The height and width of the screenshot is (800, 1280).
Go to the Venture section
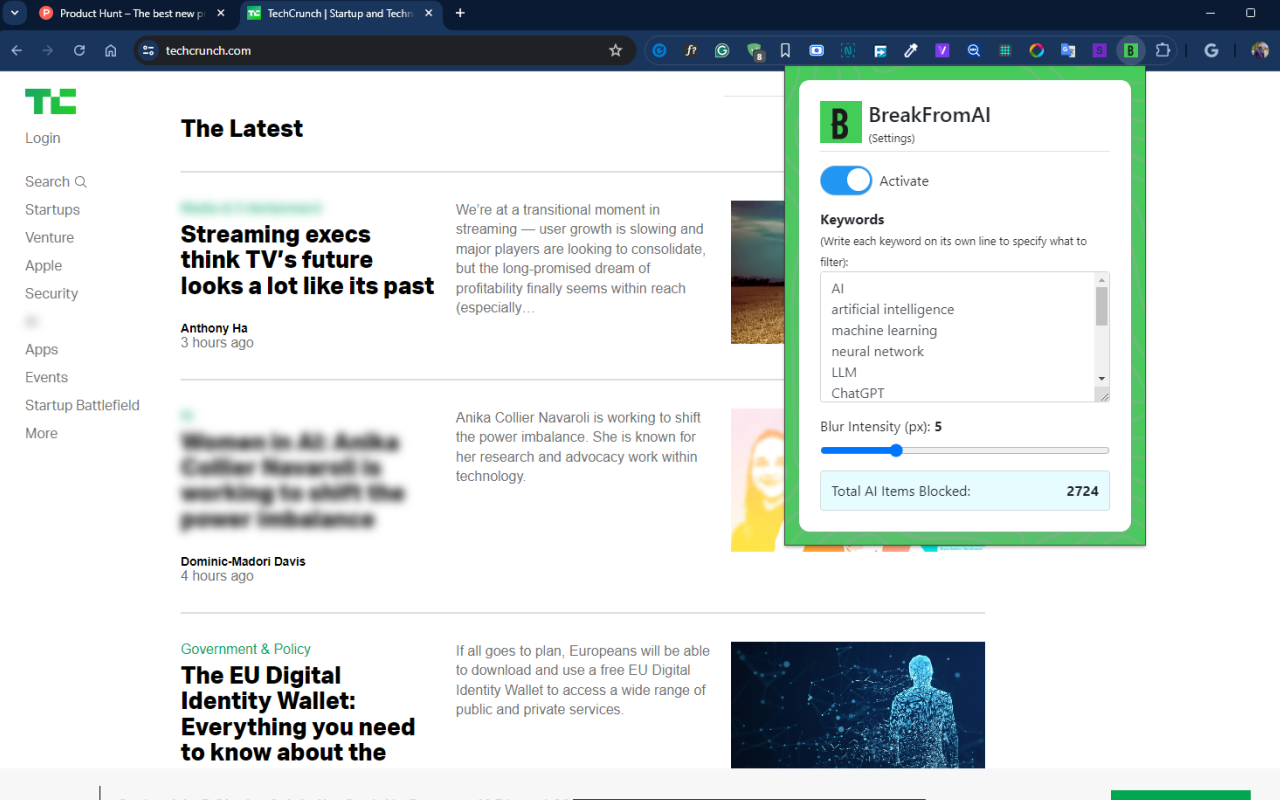coord(49,237)
